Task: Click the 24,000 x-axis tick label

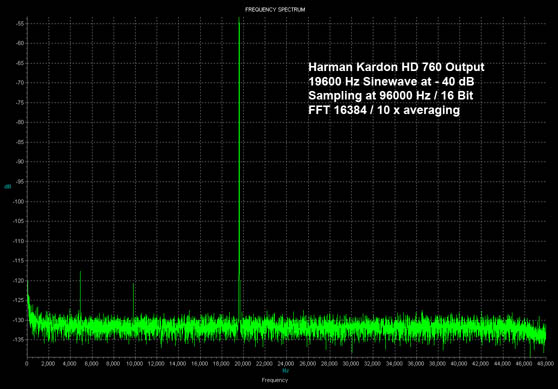Action: [x=286, y=364]
